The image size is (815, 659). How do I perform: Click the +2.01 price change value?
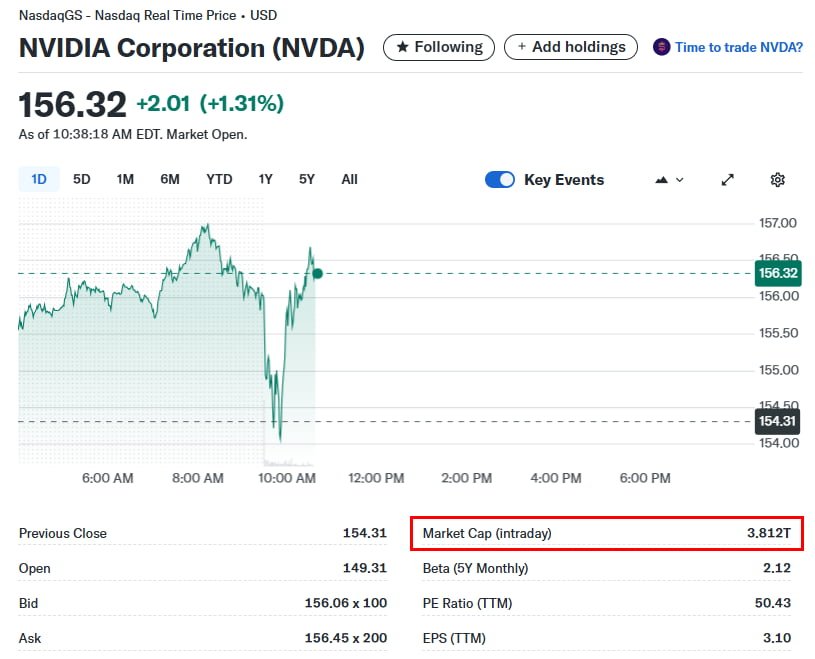point(163,103)
